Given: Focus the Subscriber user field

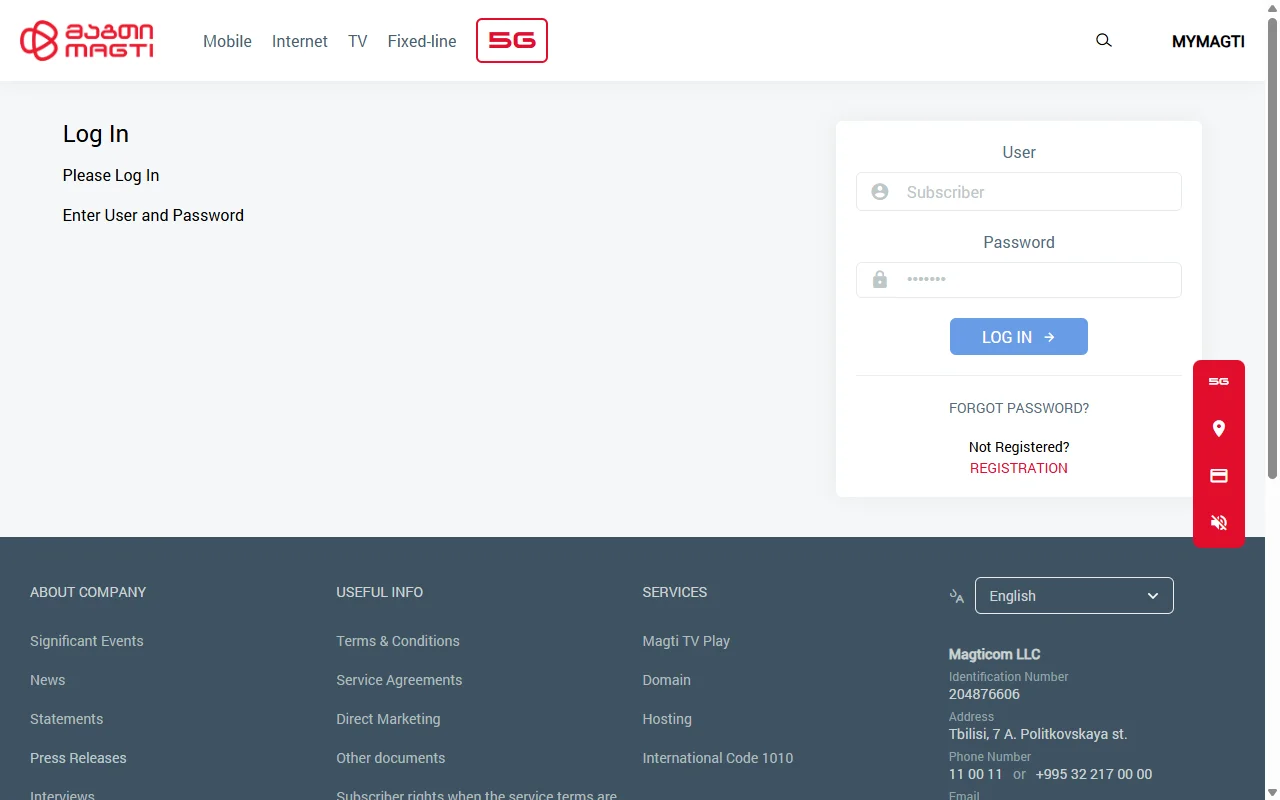Looking at the screenshot, I should 1019,192.
